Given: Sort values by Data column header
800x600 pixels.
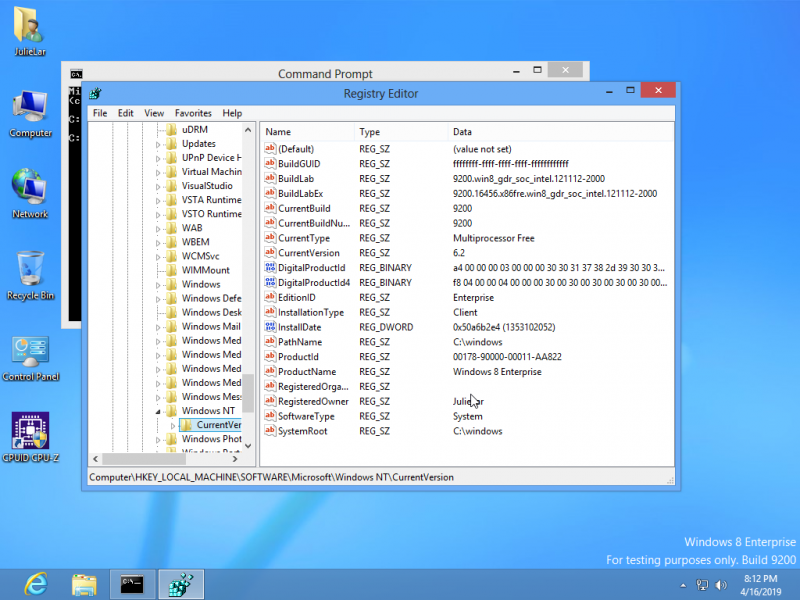Looking at the screenshot, I should point(560,132).
